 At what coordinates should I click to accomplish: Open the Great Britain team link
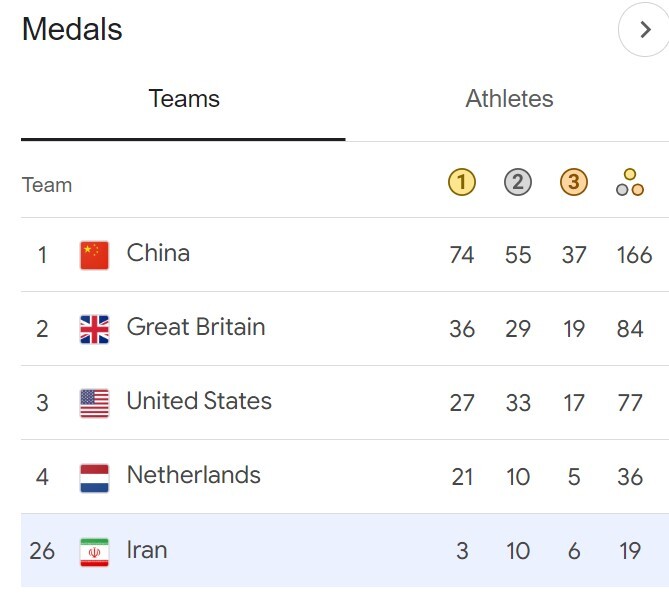click(x=196, y=328)
